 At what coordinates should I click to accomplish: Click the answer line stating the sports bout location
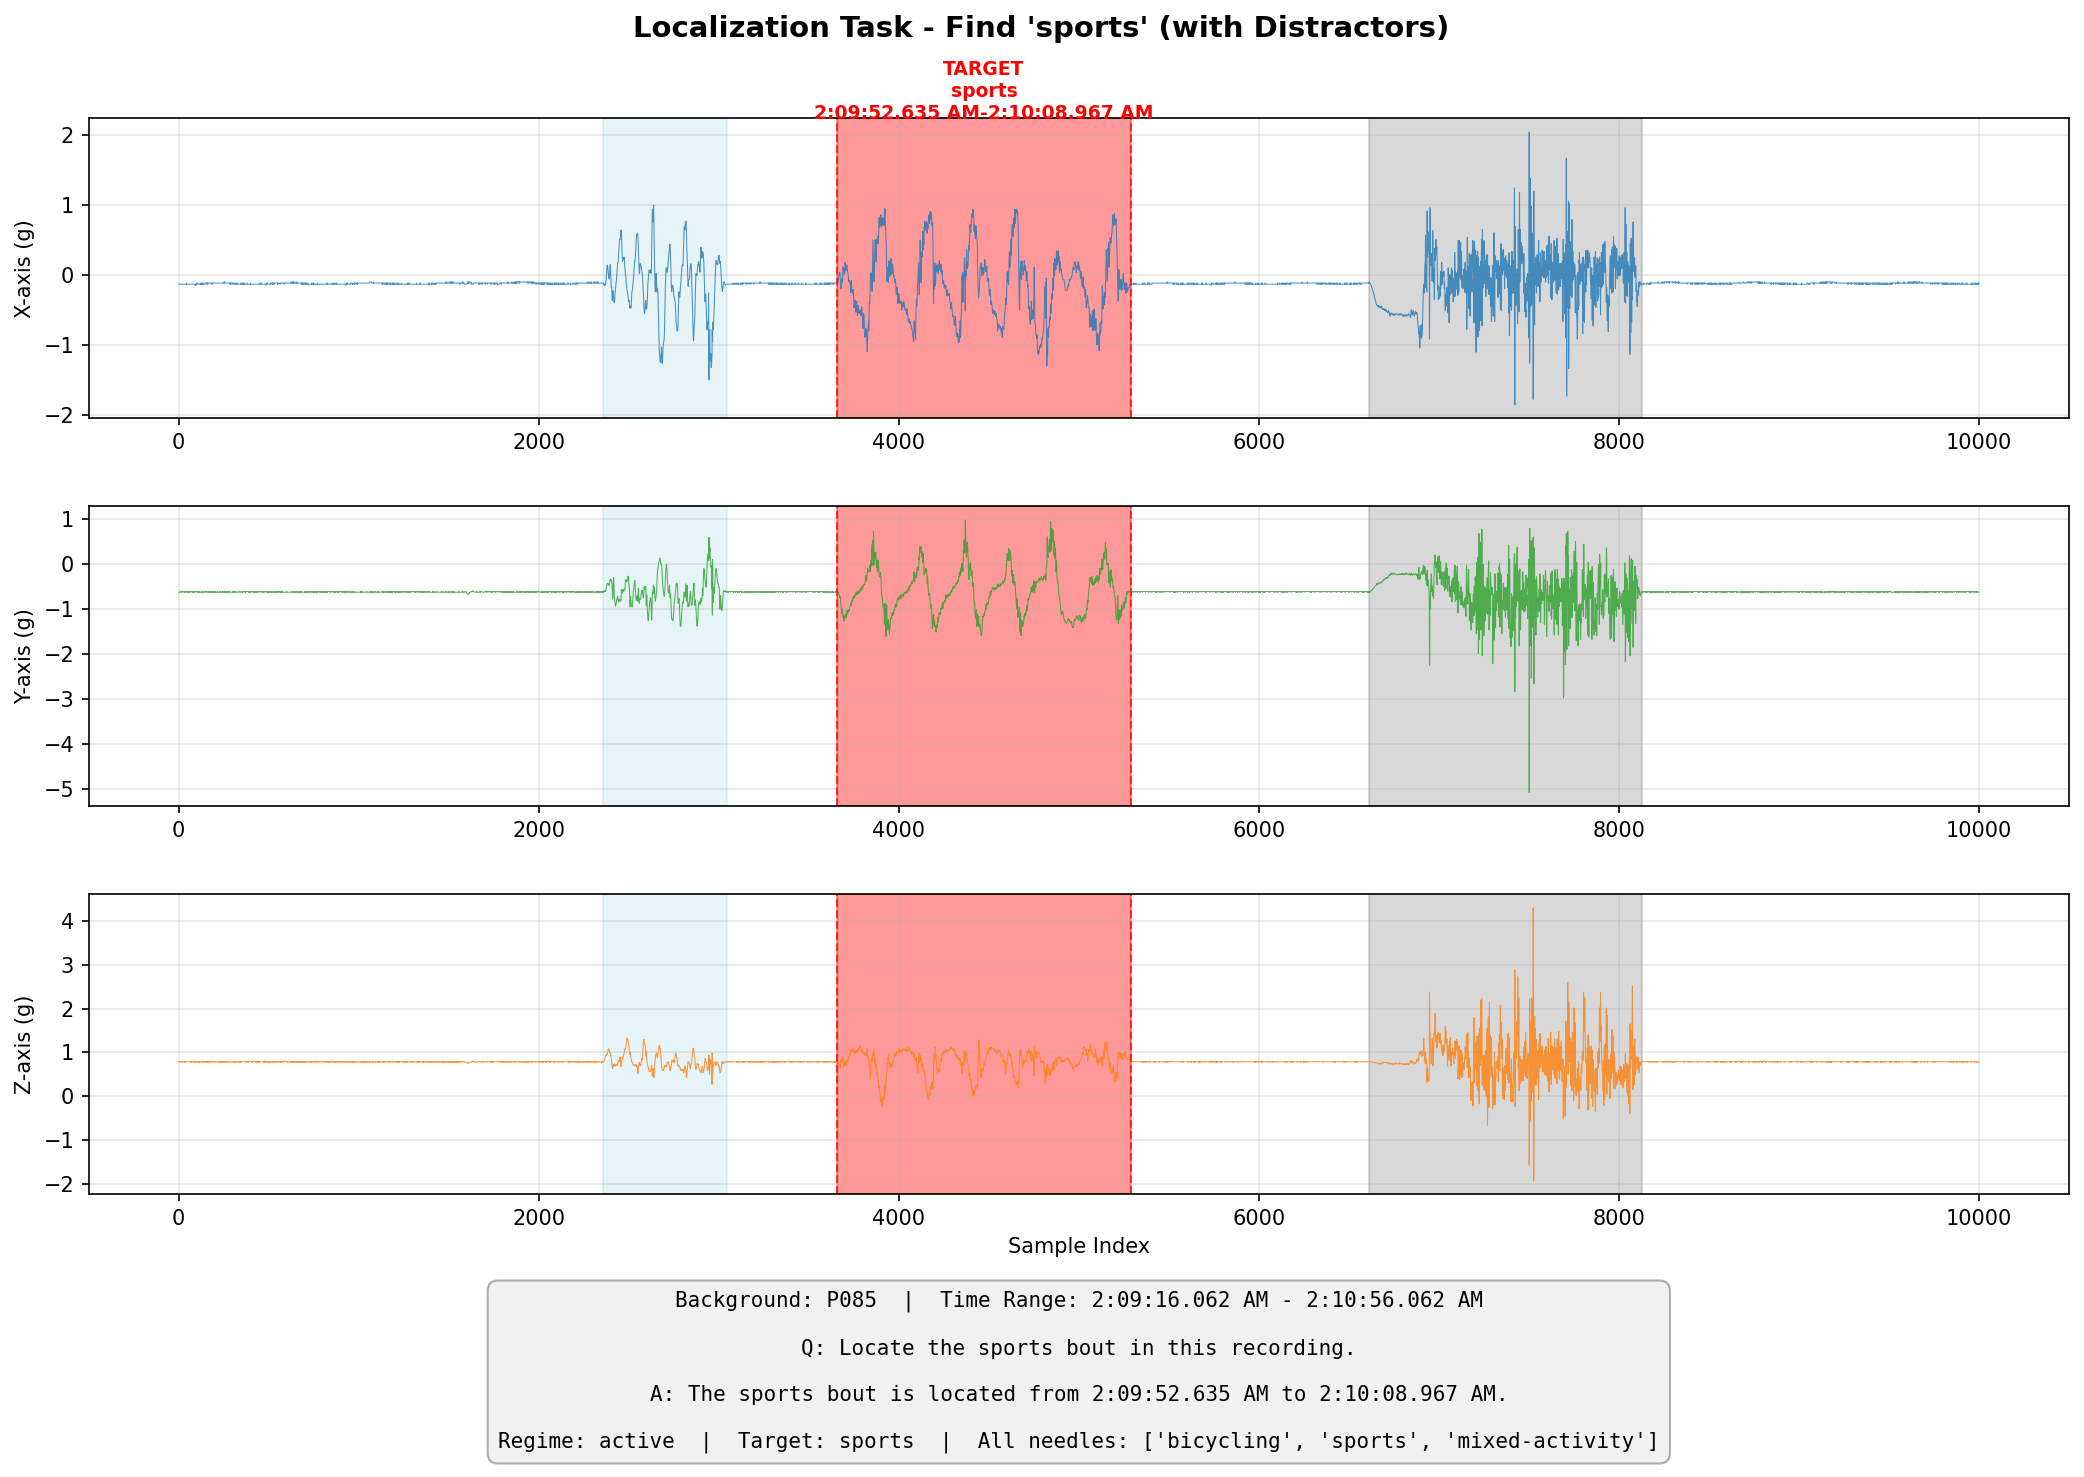pyautogui.click(x=1078, y=1394)
